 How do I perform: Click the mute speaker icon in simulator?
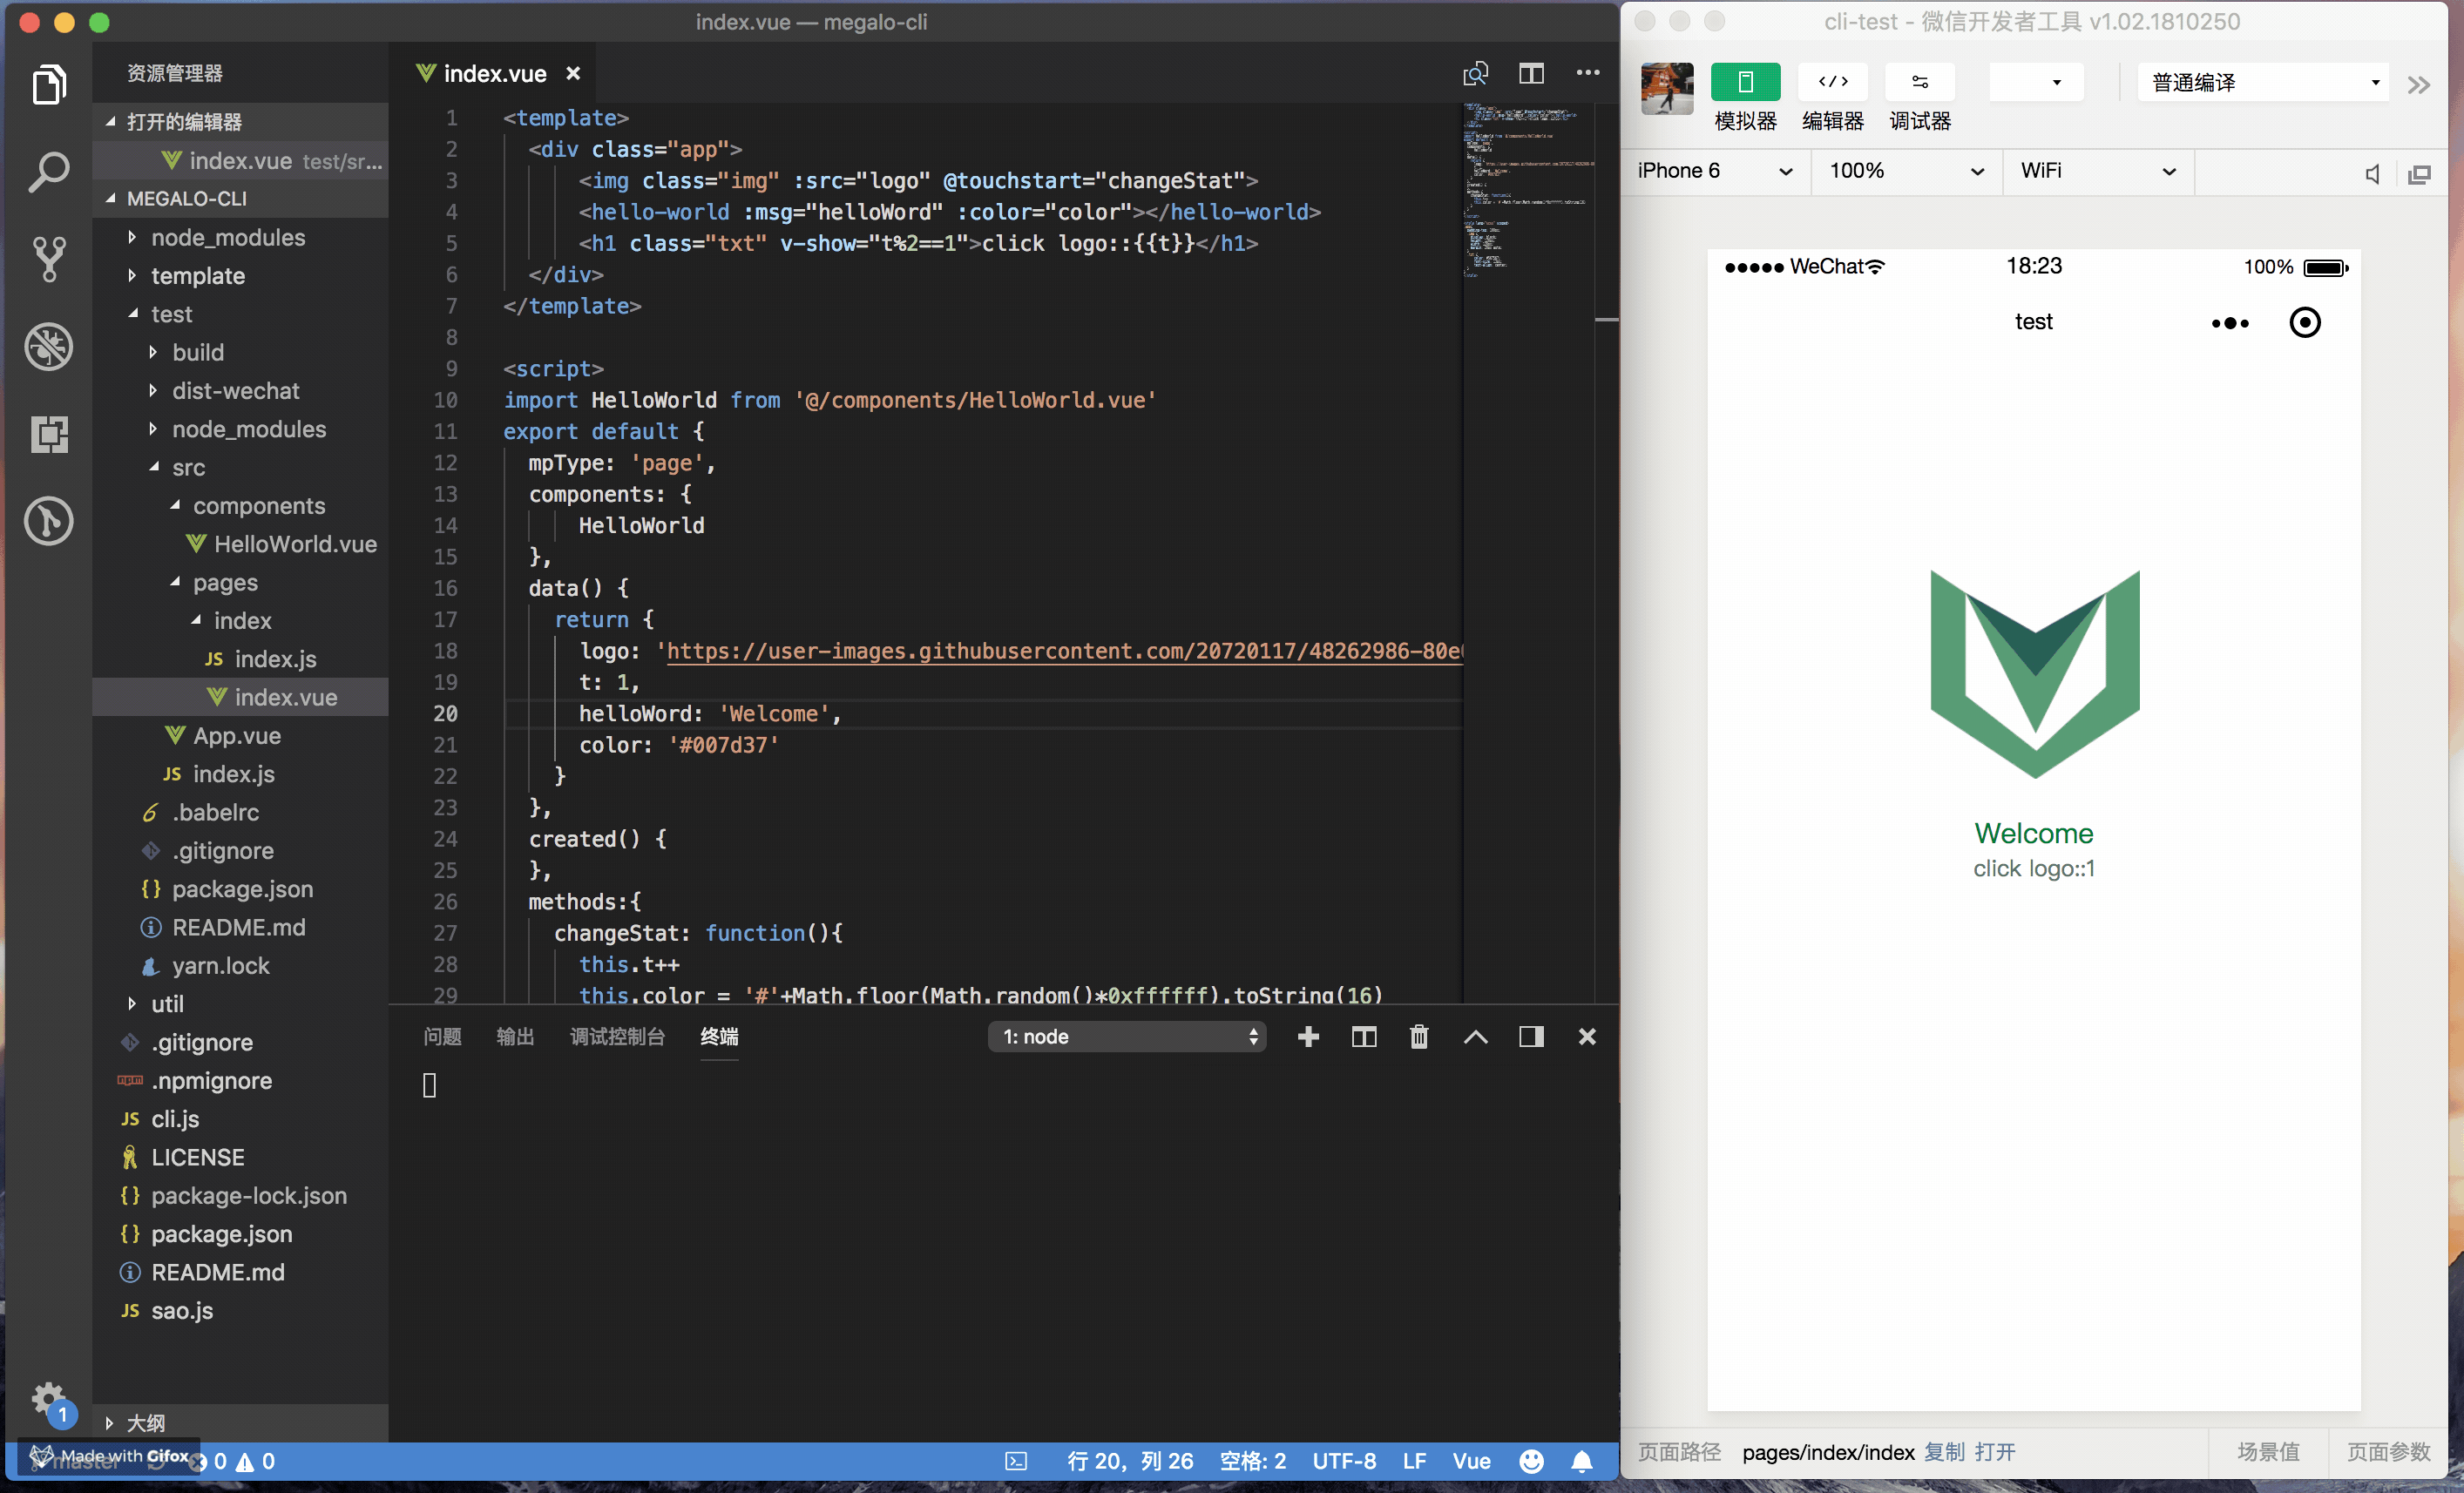(2371, 173)
